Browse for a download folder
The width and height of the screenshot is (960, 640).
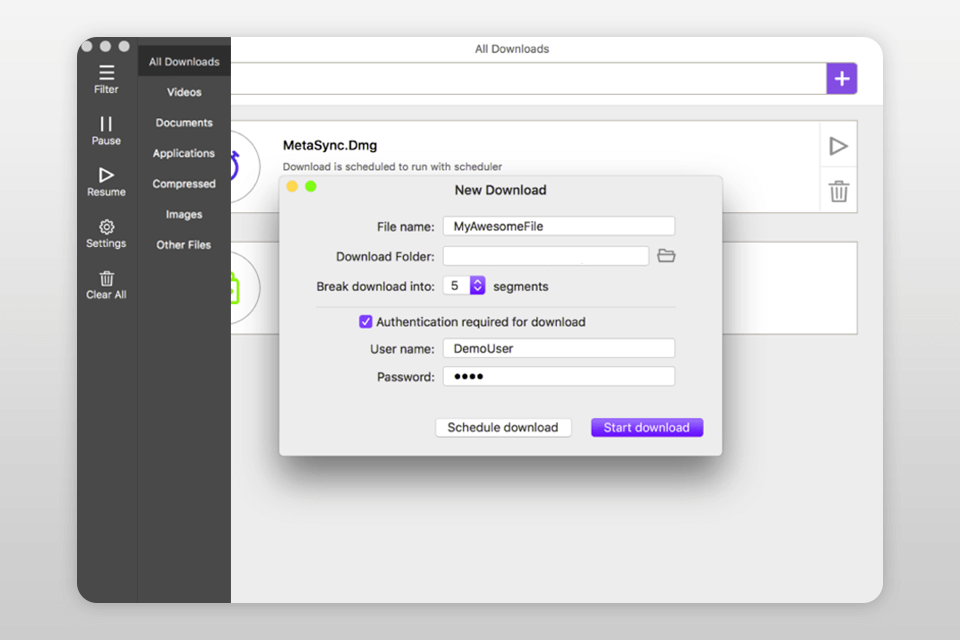[668, 256]
